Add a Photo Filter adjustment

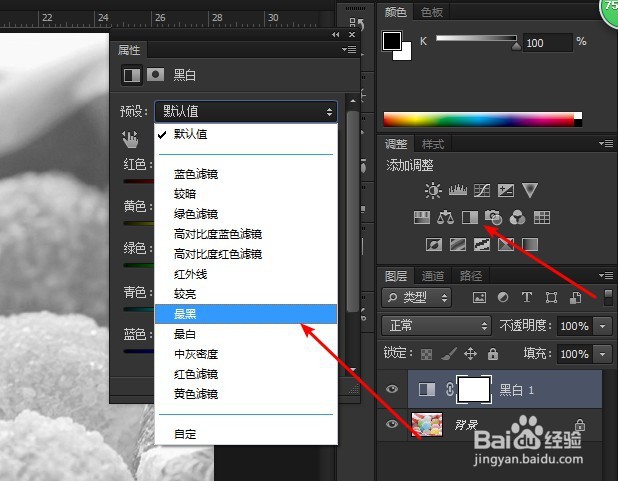(493, 217)
